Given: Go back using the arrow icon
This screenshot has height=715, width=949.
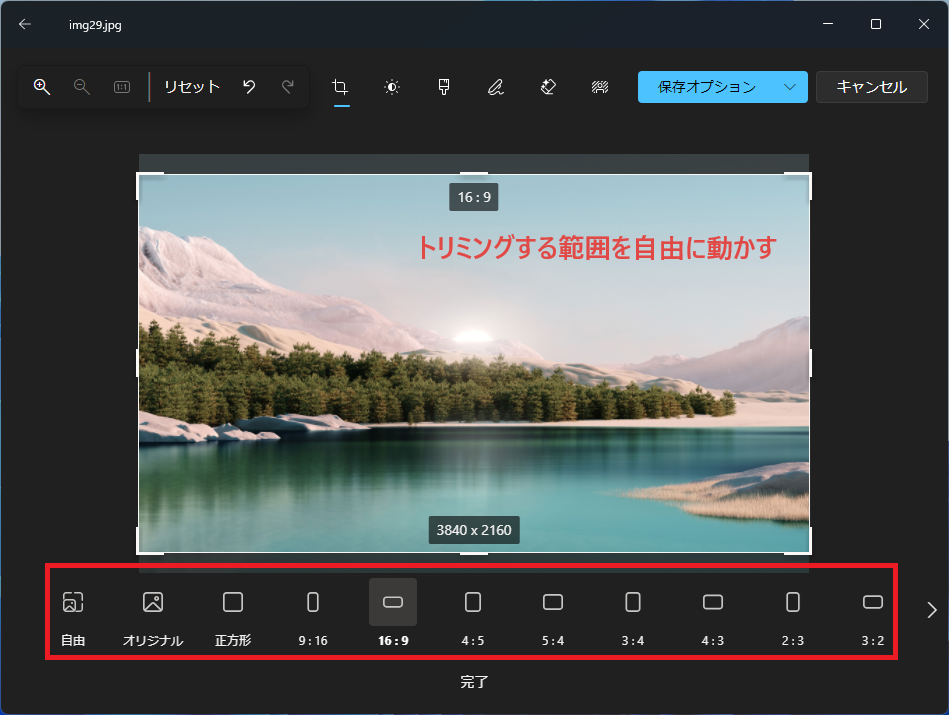Looking at the screenshot, I should pyautogui.click(x=25, y=24).
